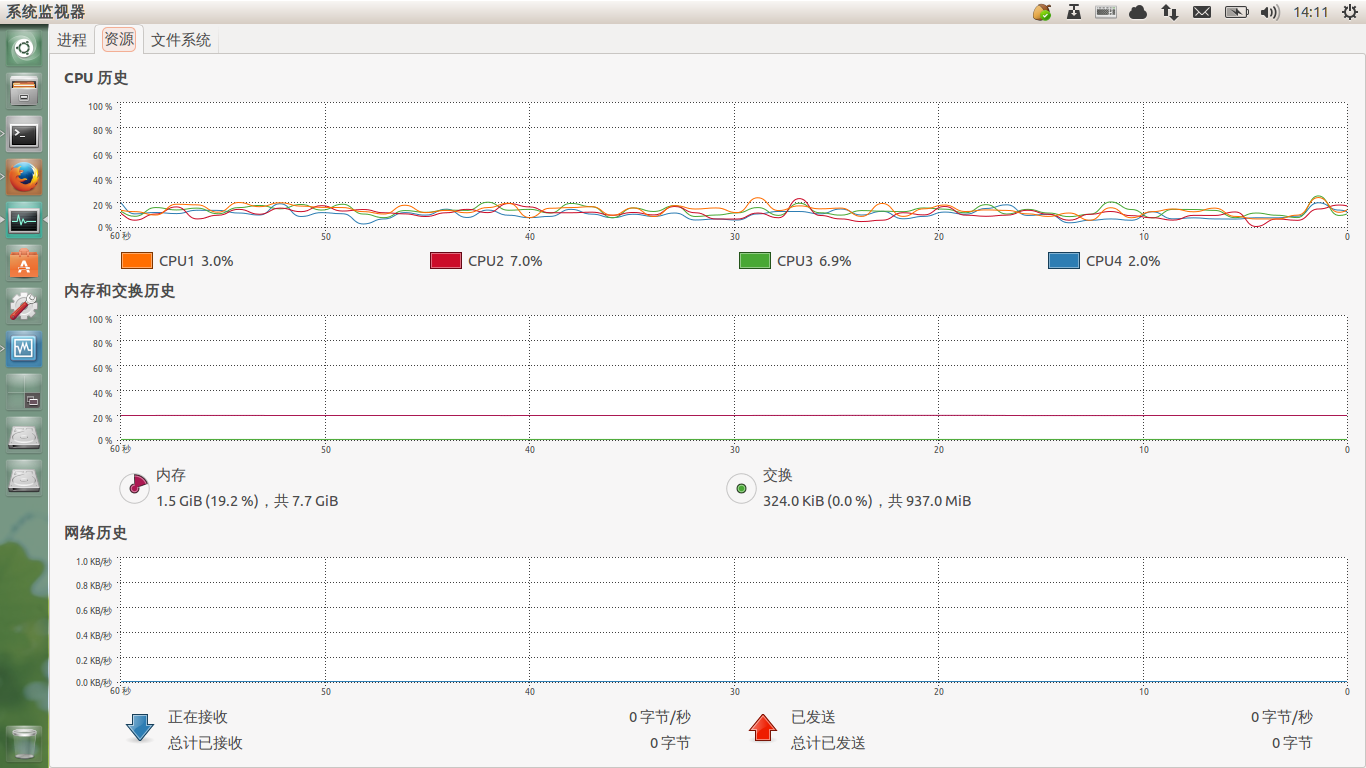Open the sound volume indicator
This screenshot has height=768, width=1366.
pyautogui.click(x=1270, y=12)
